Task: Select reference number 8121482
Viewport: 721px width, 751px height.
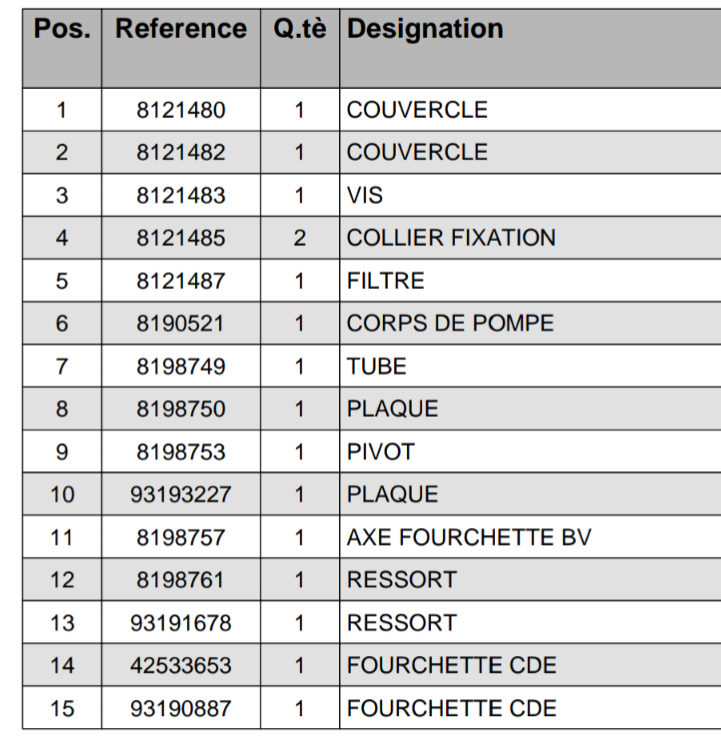Action: coord(181,153)
